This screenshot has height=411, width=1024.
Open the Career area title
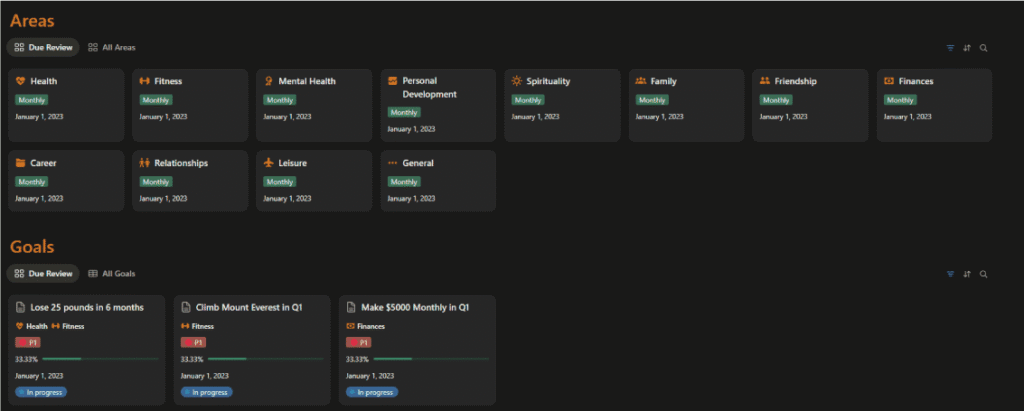pos(43,163)
